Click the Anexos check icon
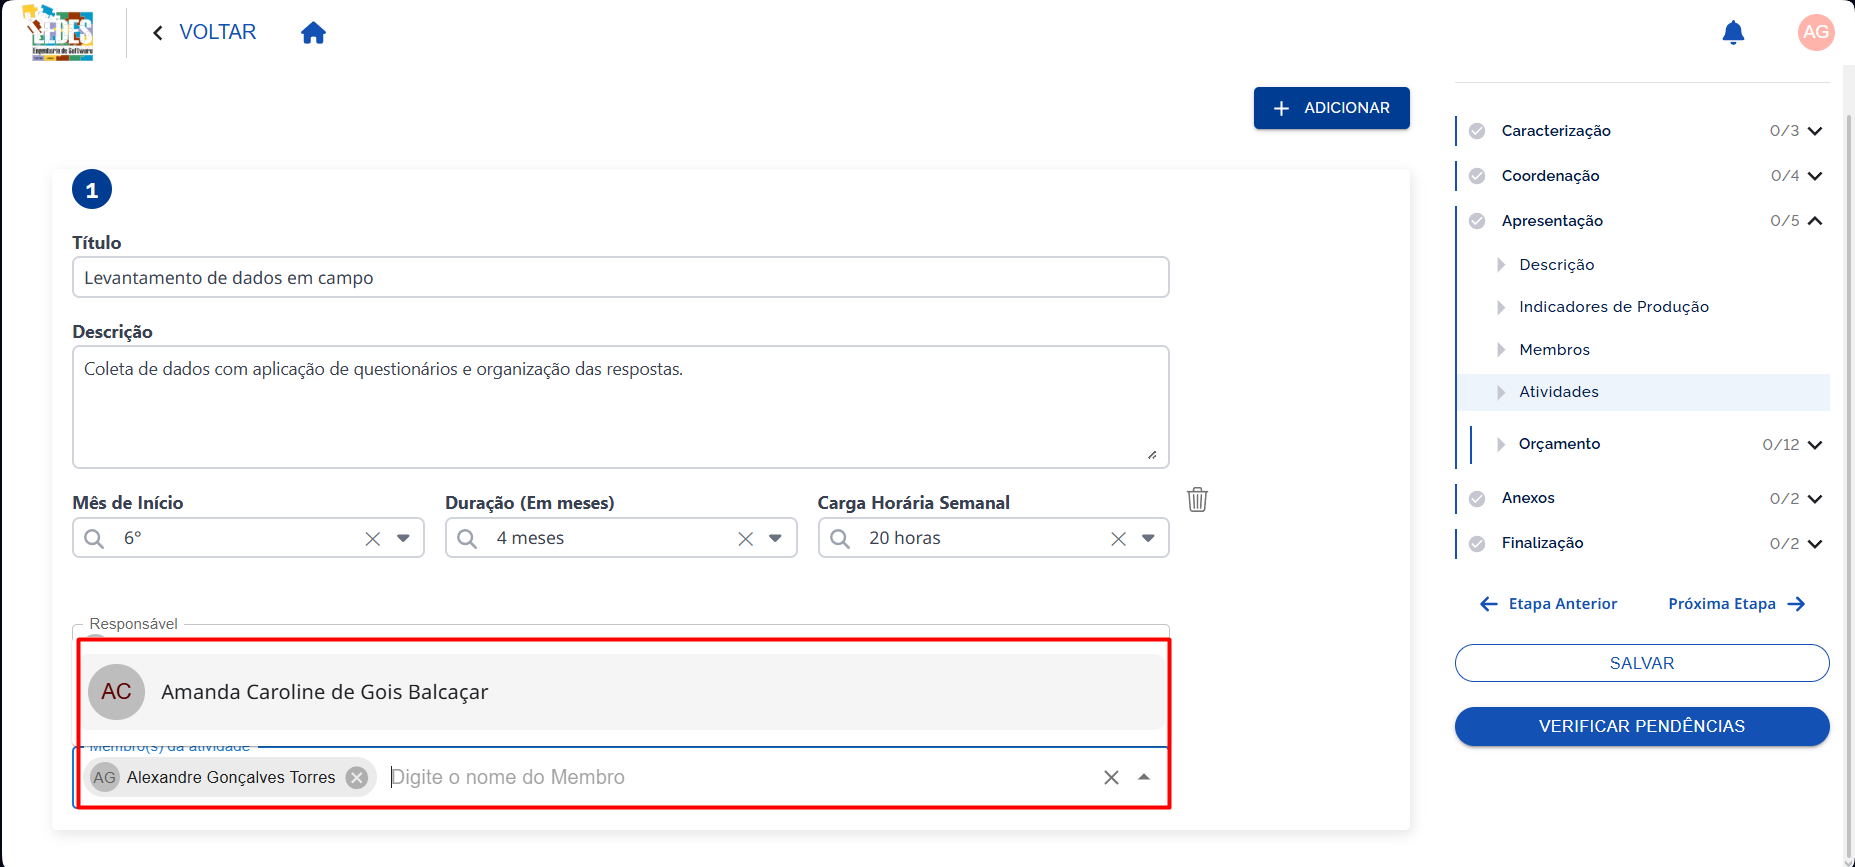Image resolution: width=1855 pixels, height=867 pixels. click(x=1477, y=498)
